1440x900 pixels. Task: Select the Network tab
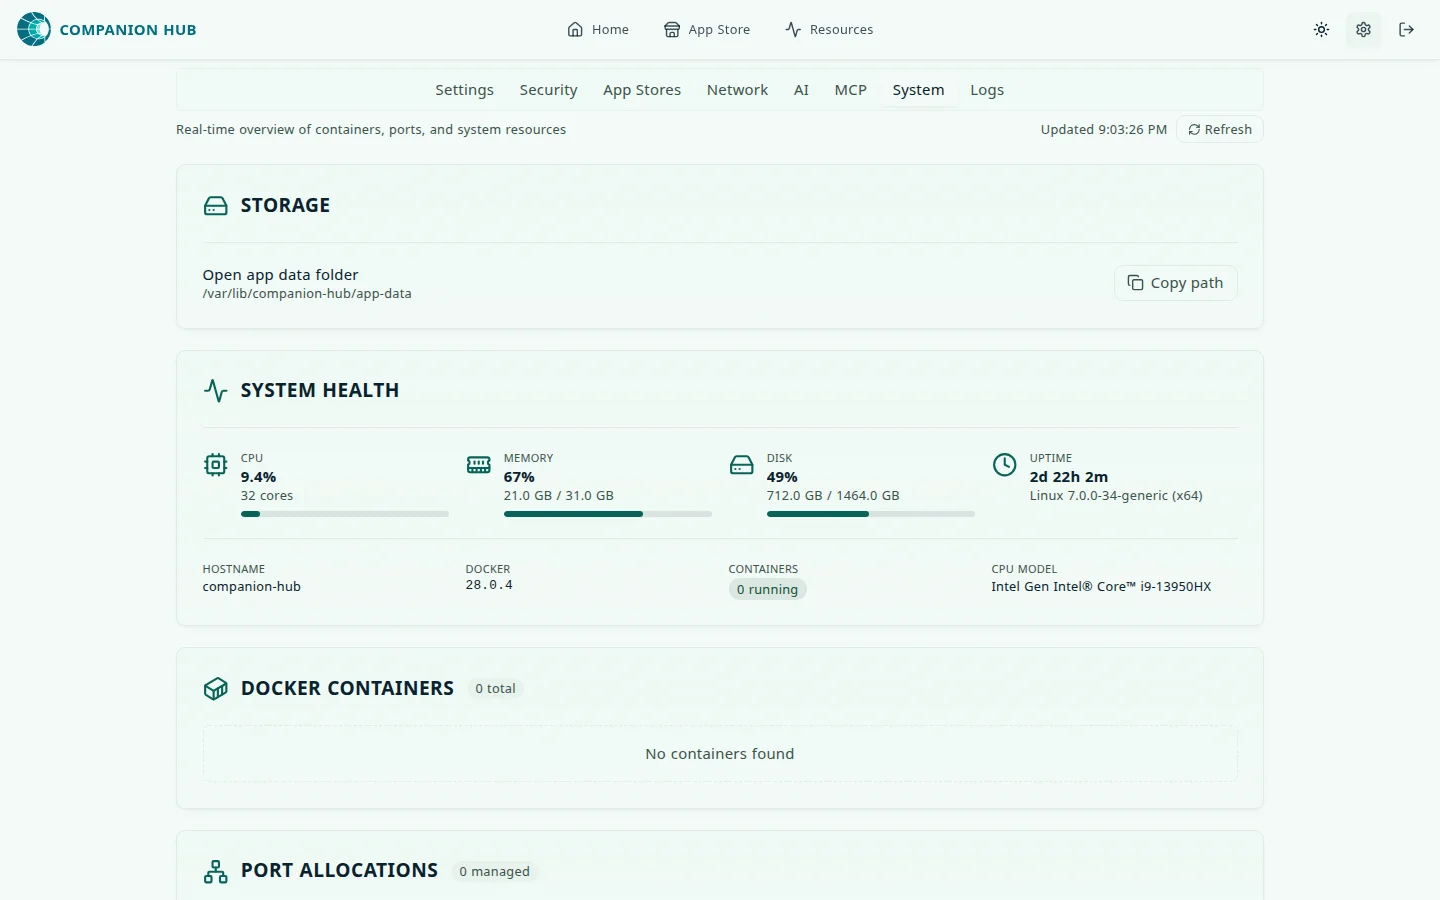pyautogui.click(x=737, y=90)
